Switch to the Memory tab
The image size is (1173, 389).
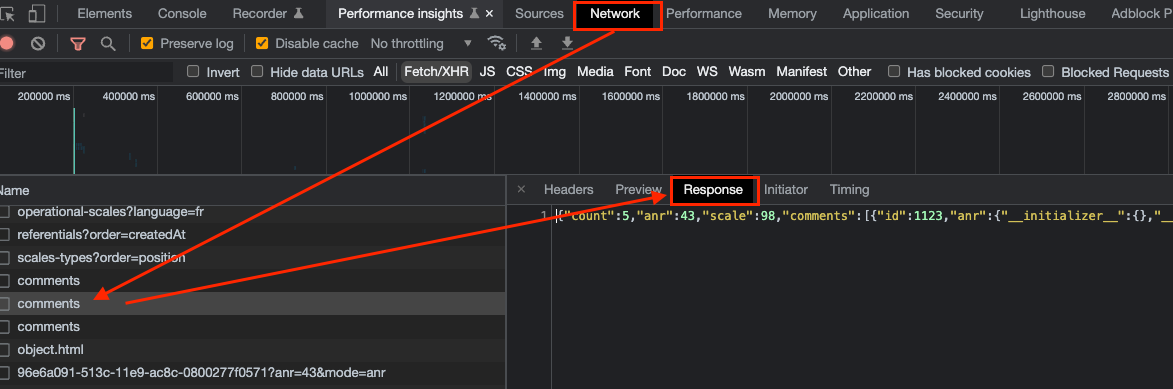coord(792,13)
